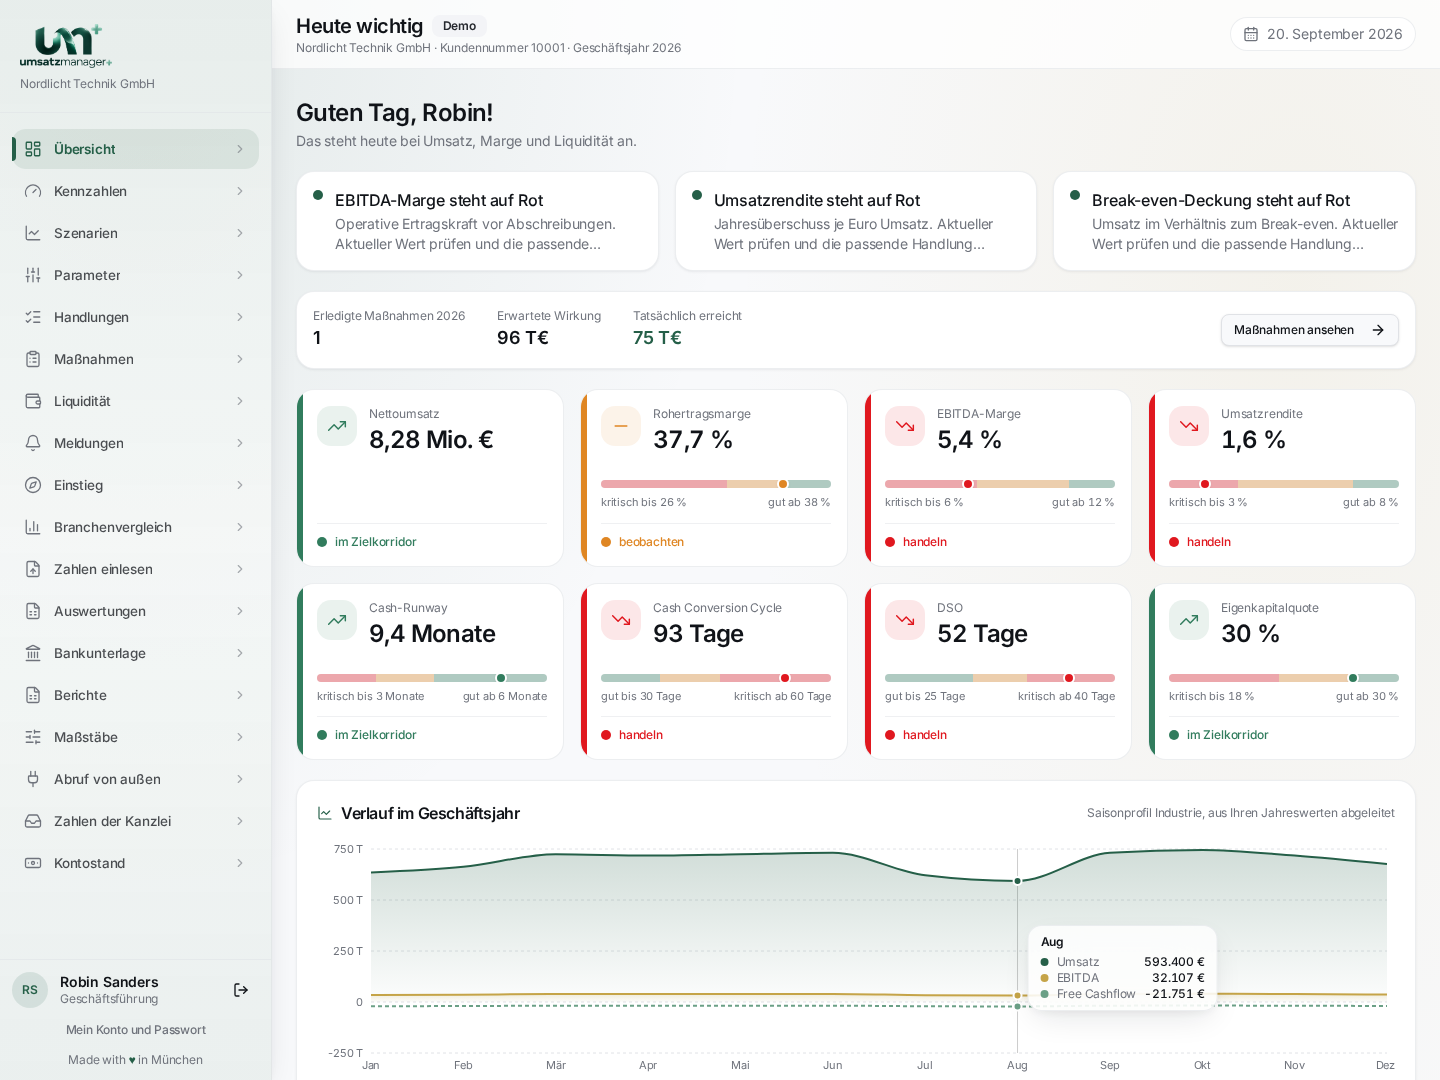Click the Meldungen bell icon

(x=33, y=443)
